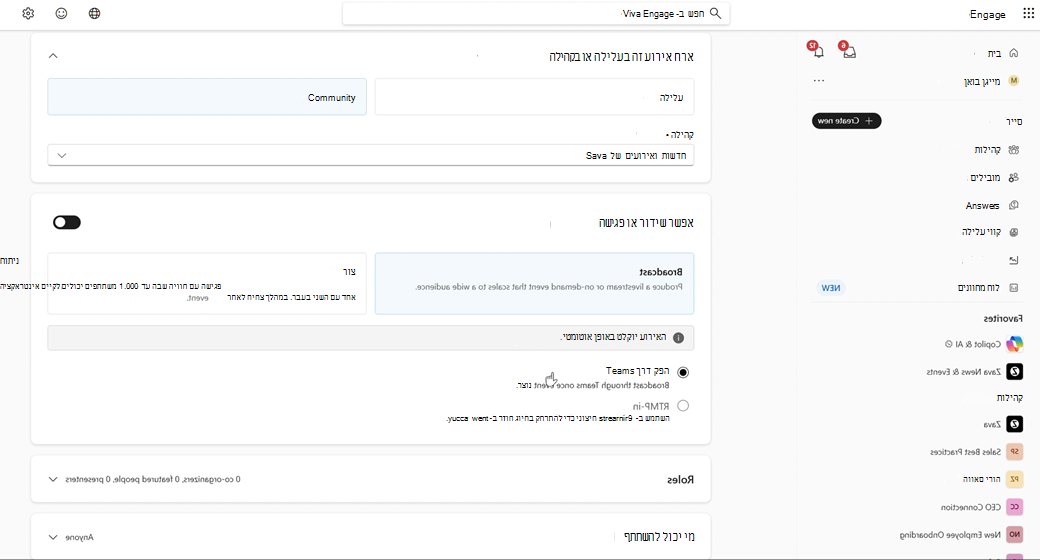Click the Copilot & AI favorite icon

tap(1014, 344)
